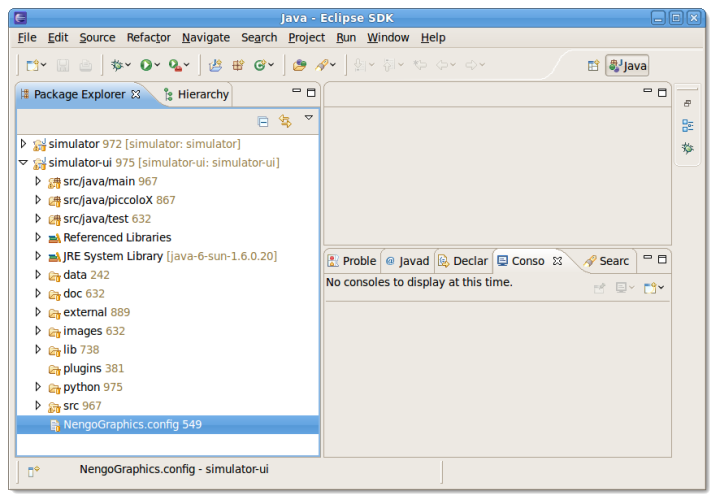720x504 pixels.
Task: Click the New wizard toolbar icon
Action: [32, 65]
